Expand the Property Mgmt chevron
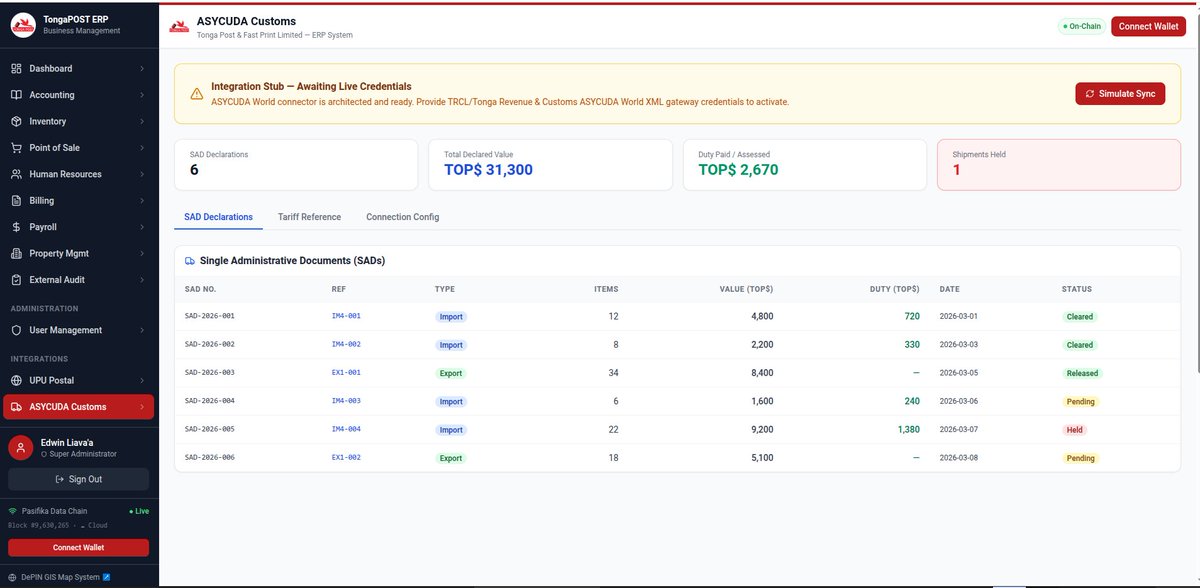This screenshot has width=1200, height=588. pos(141,254)
